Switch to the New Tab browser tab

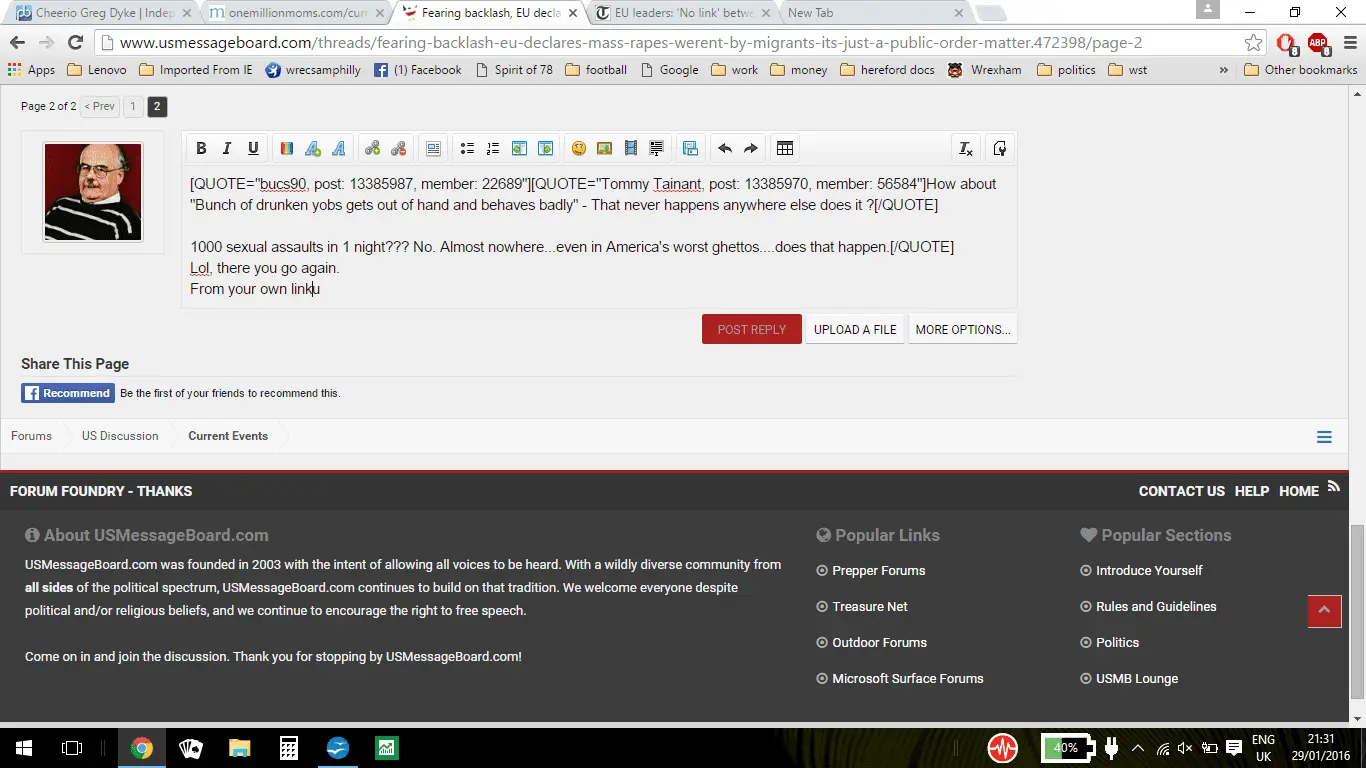click(x=870, y=13)
